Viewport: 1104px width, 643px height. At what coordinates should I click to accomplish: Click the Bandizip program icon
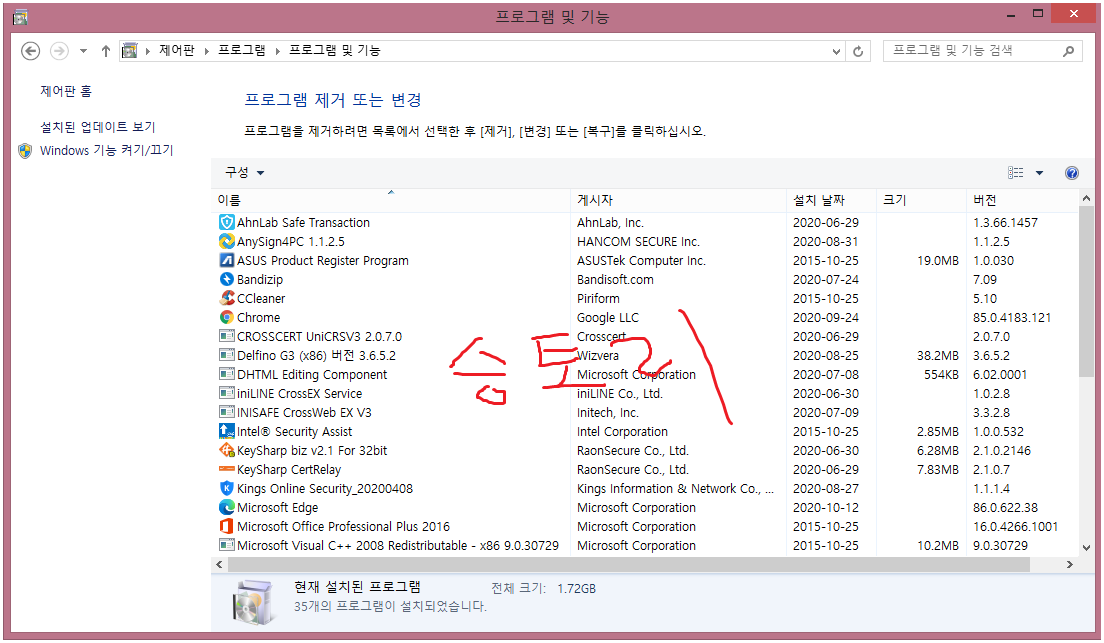pyautogui.click(x=227, y=280)
